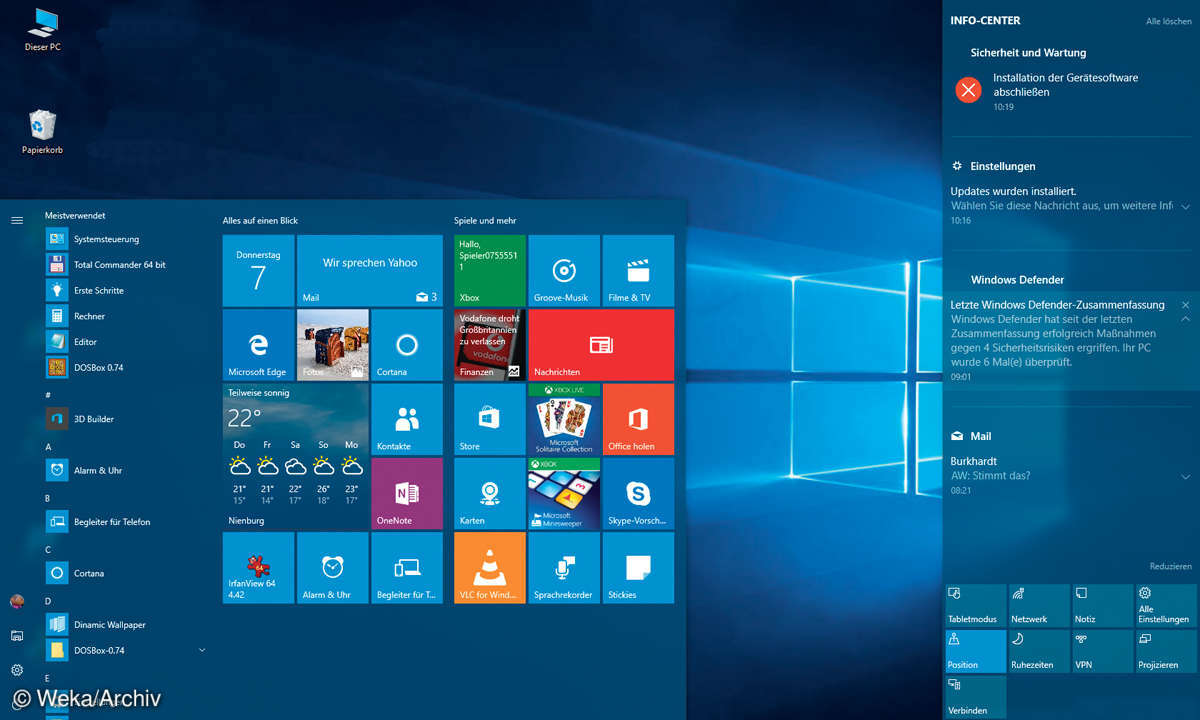Open the Explorer button in start menu

tap(17, 635)
